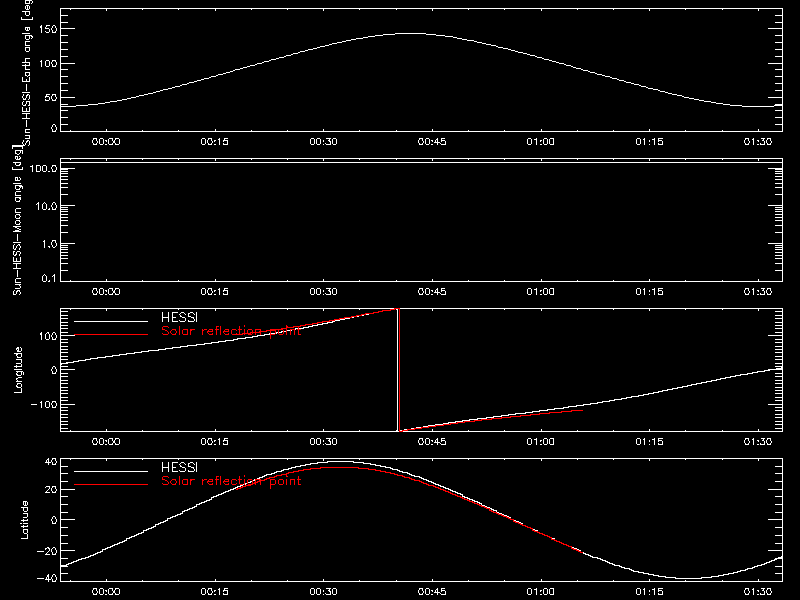800x600 pixels.
Task: Click the Sun-HESSI-Moon angle axis label
Action: tap(17, 220)
